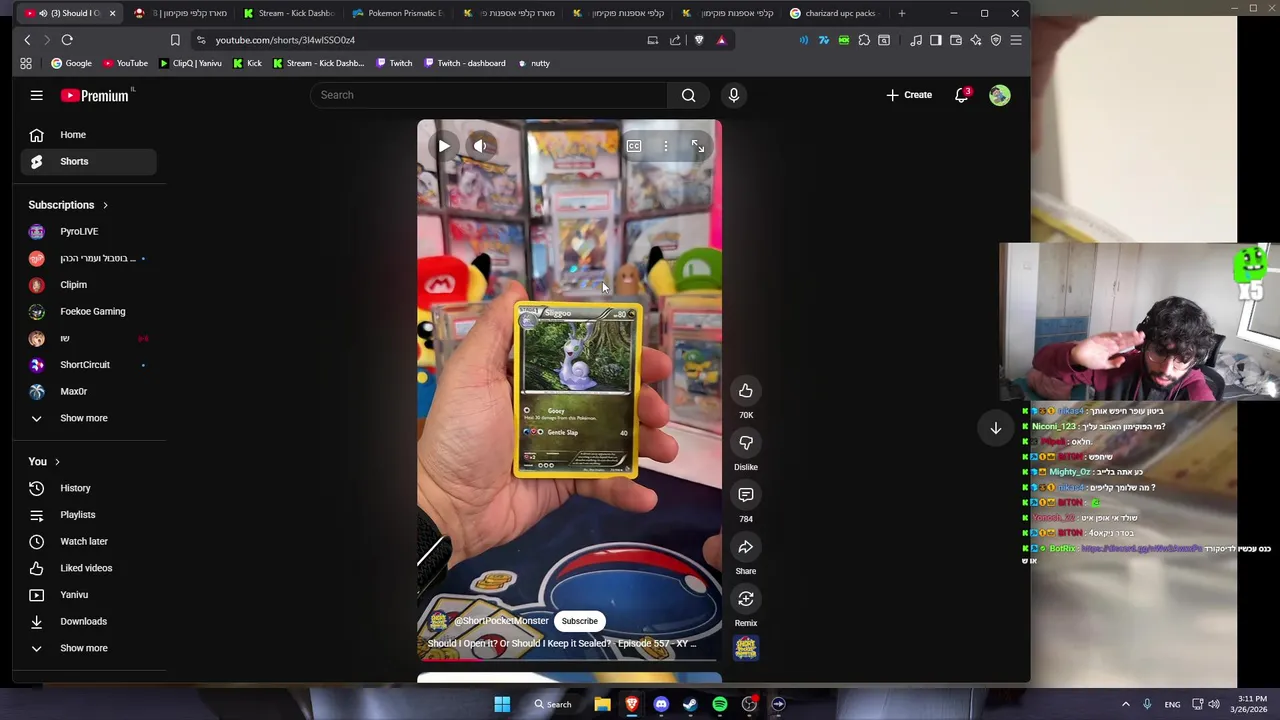Remix this Short
This screenshot has height=720, width=1280.
[x=746, y=599]
